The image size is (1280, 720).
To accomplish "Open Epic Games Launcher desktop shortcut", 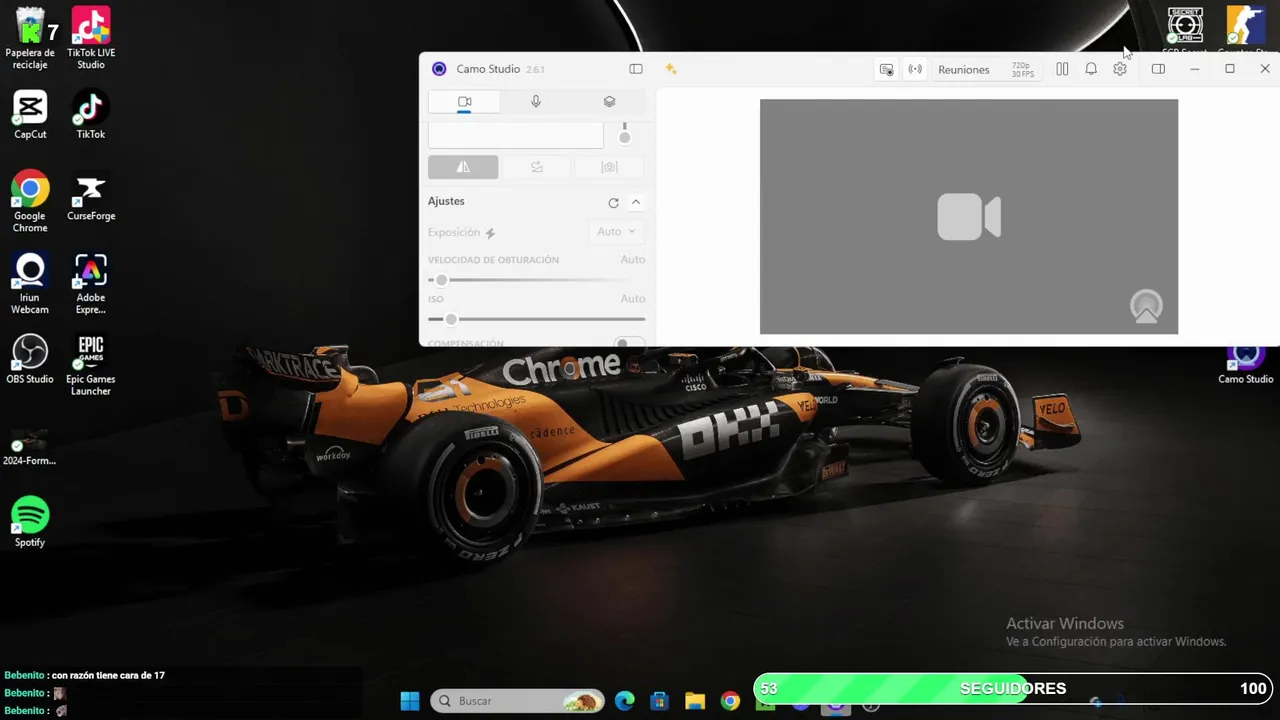I will [91, 365].
